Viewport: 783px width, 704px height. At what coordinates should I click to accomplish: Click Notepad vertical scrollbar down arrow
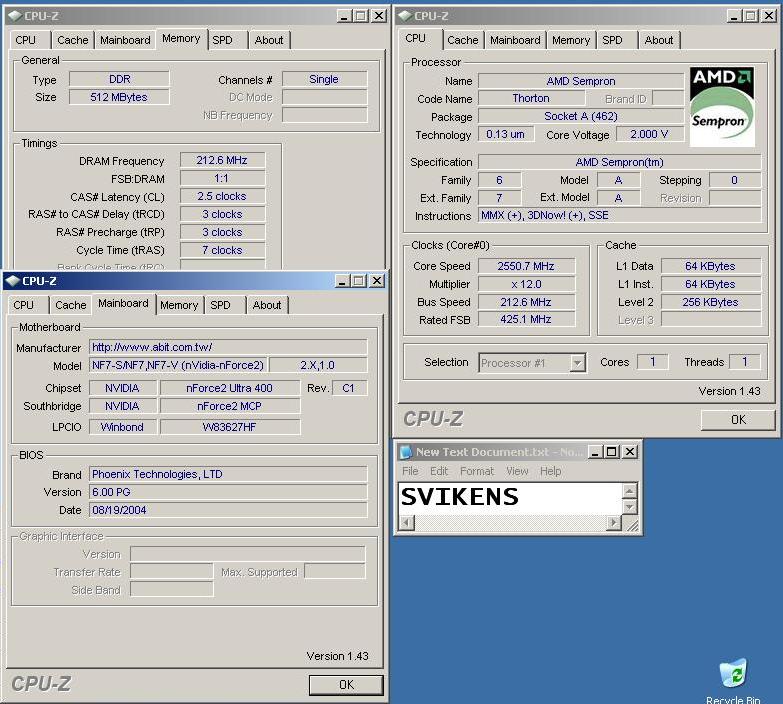click(629, 507)
